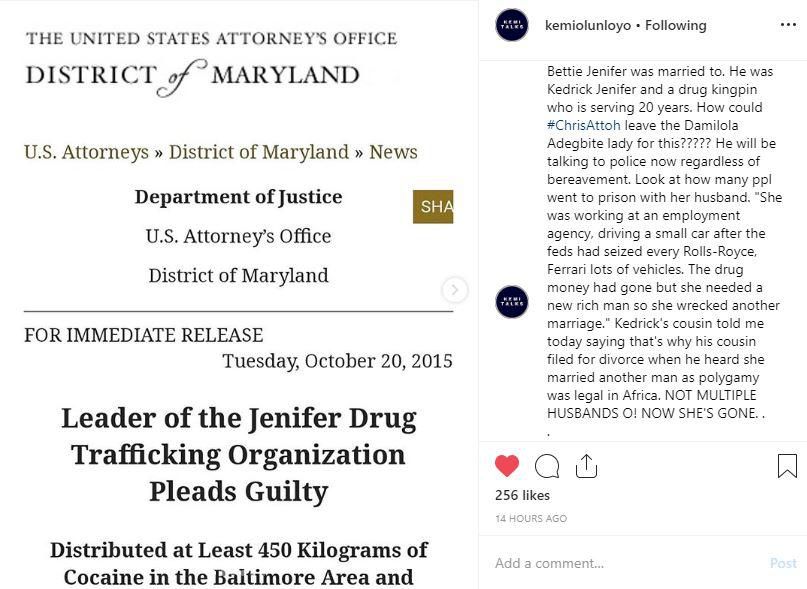807x589 pixels.
Task: Save post with the bookmark icon
Action: (787, 466)
